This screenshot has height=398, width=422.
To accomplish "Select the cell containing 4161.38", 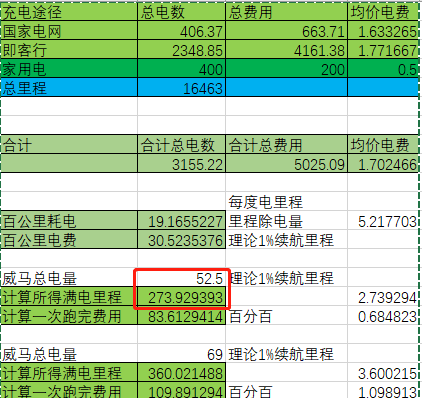I will [x=286, y=50].
